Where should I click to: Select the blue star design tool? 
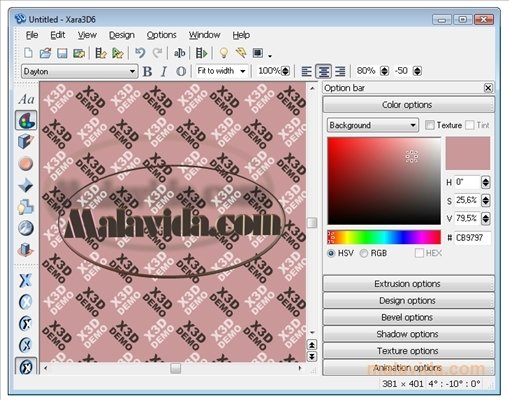point(26,185)
